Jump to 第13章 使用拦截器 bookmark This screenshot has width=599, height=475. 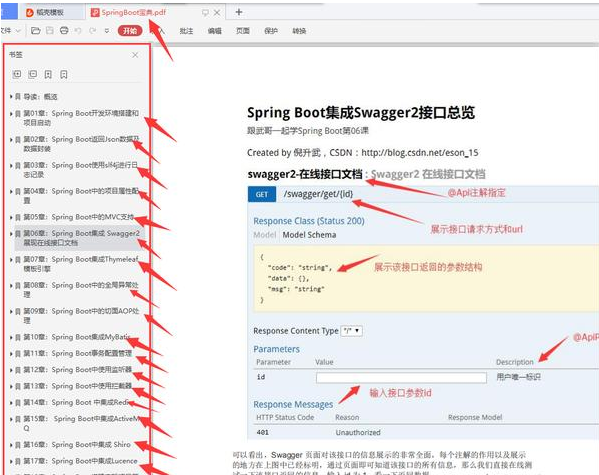(x=78, y=386)
